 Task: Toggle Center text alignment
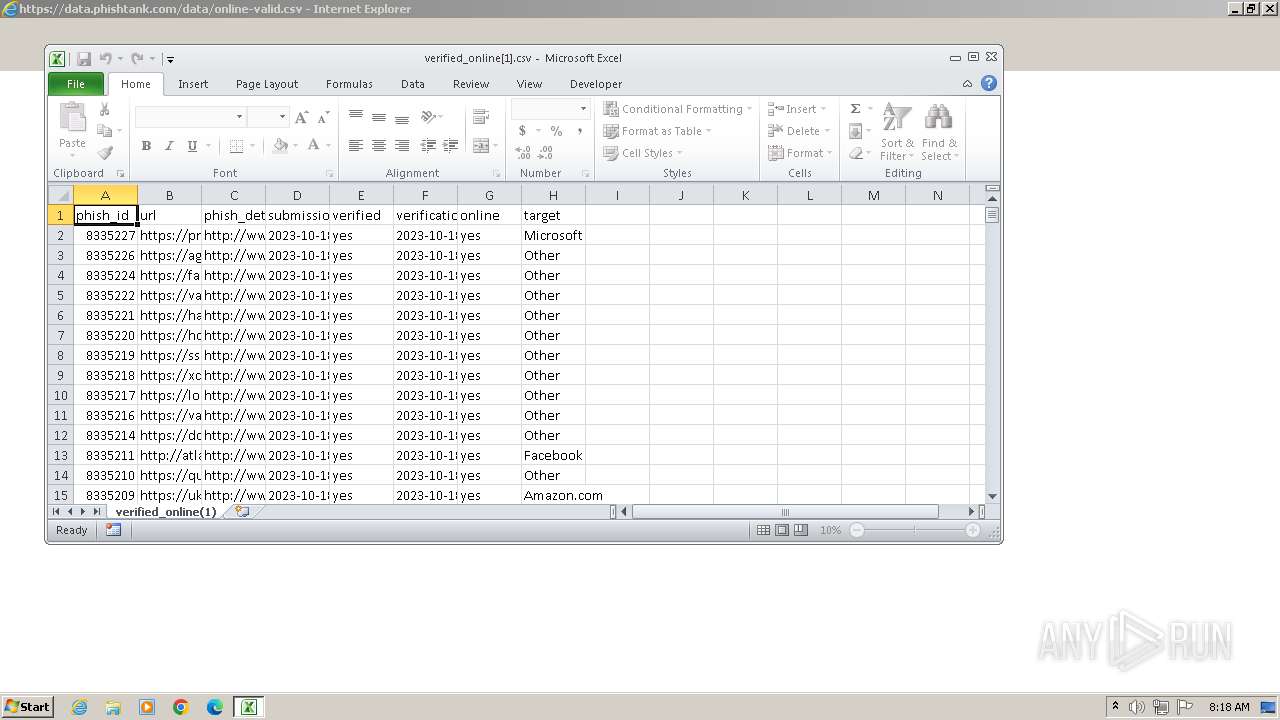click(379, 146)
